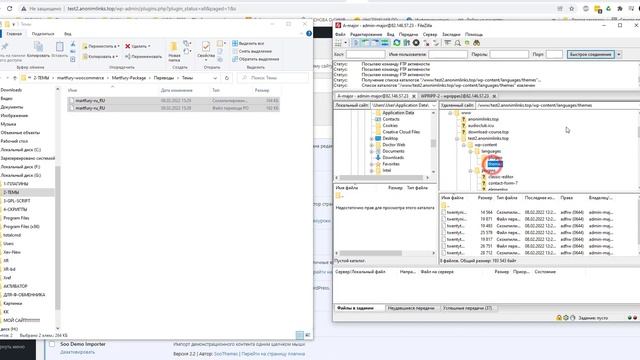This screenshot has height=360, width=640.
Task: Switch to the Failed transfers tab
Action: coord(411,308)
